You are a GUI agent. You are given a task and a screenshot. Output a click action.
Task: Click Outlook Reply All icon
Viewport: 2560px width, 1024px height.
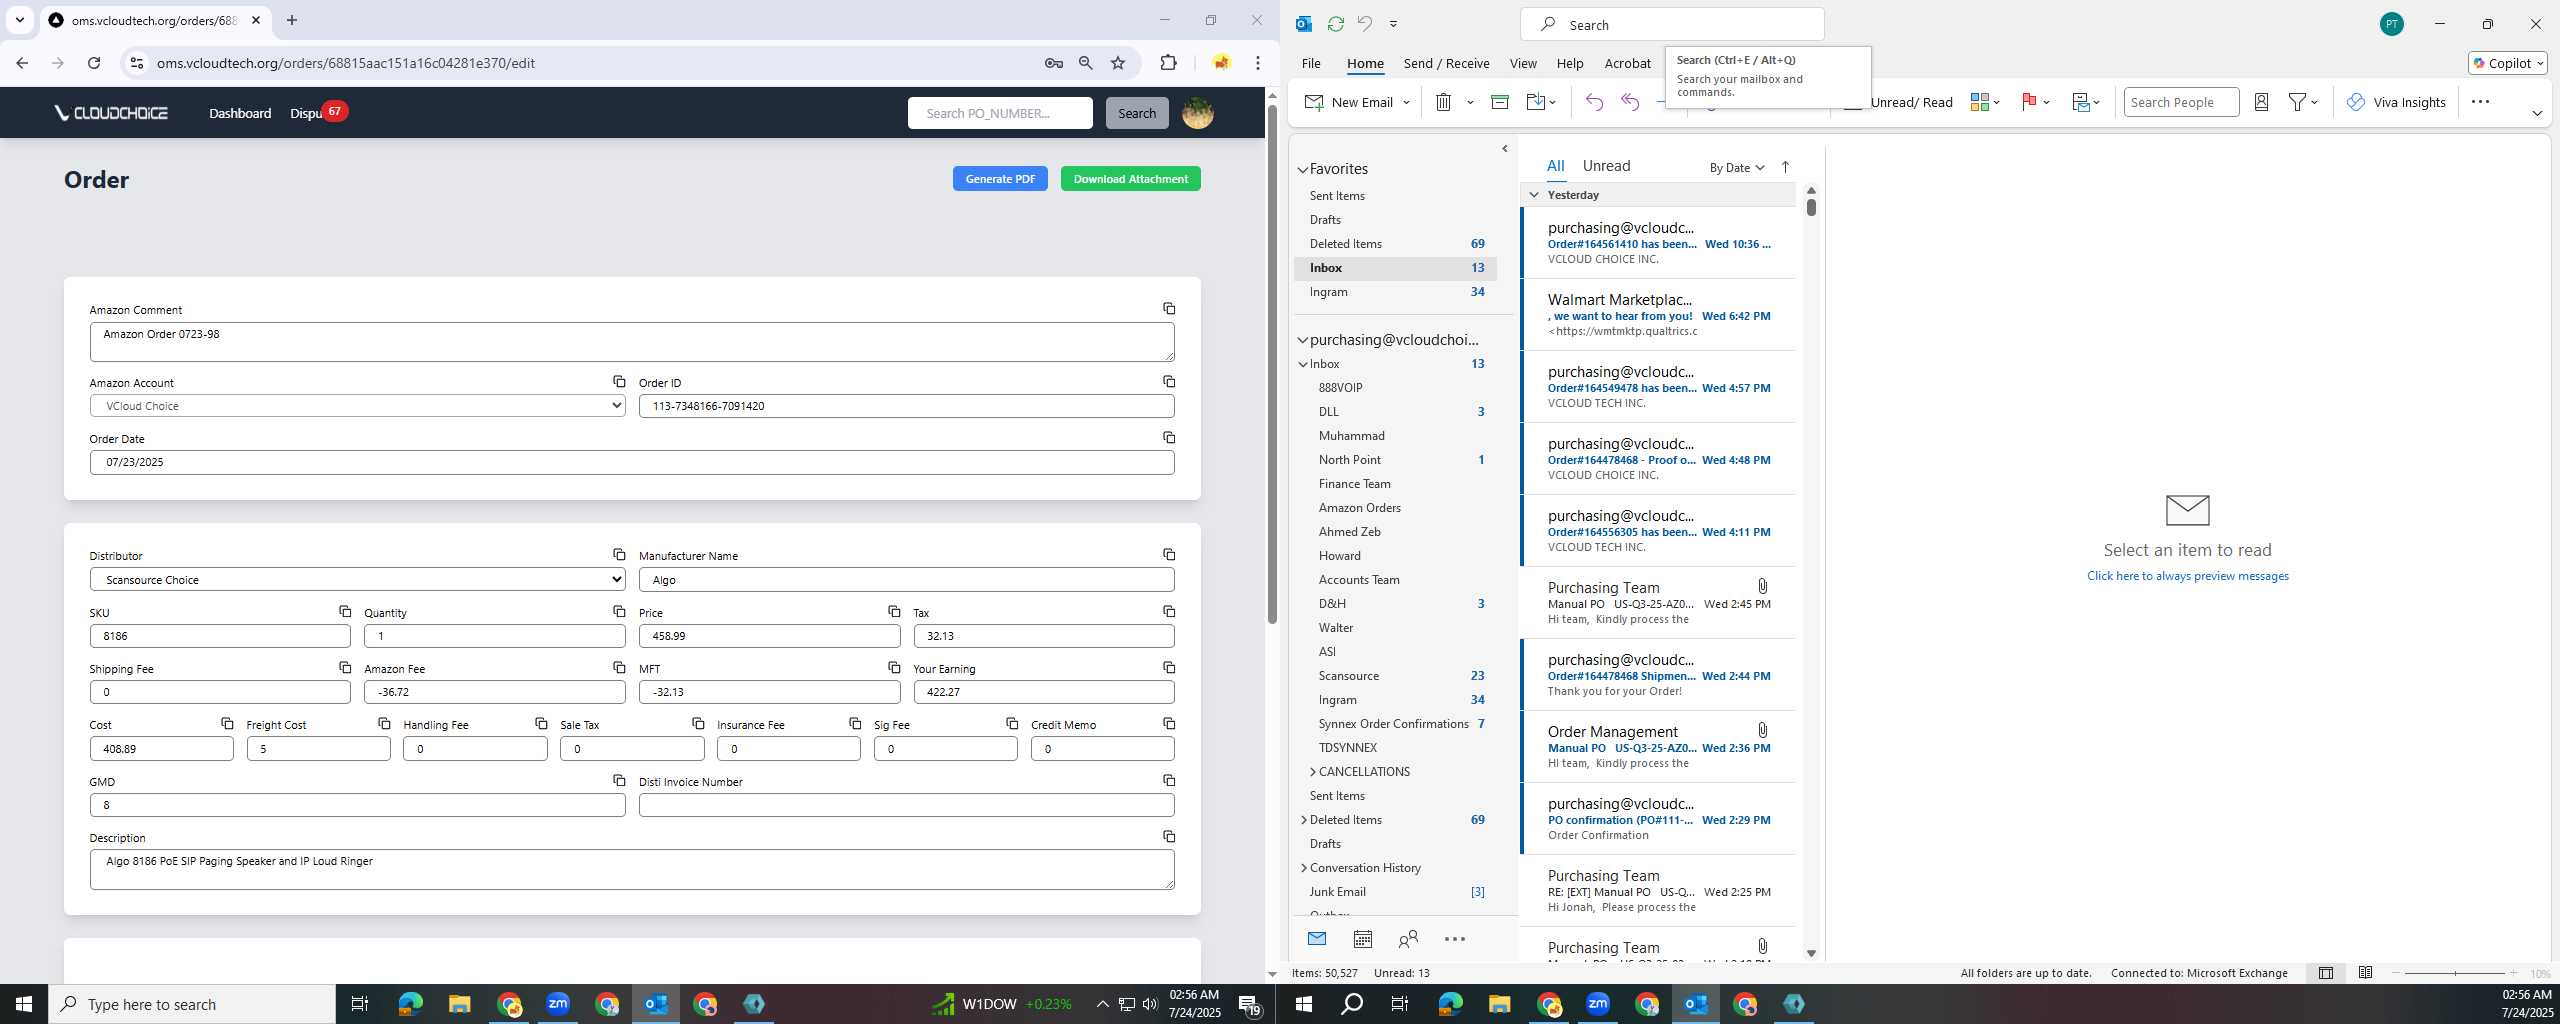coord(1630,102)
